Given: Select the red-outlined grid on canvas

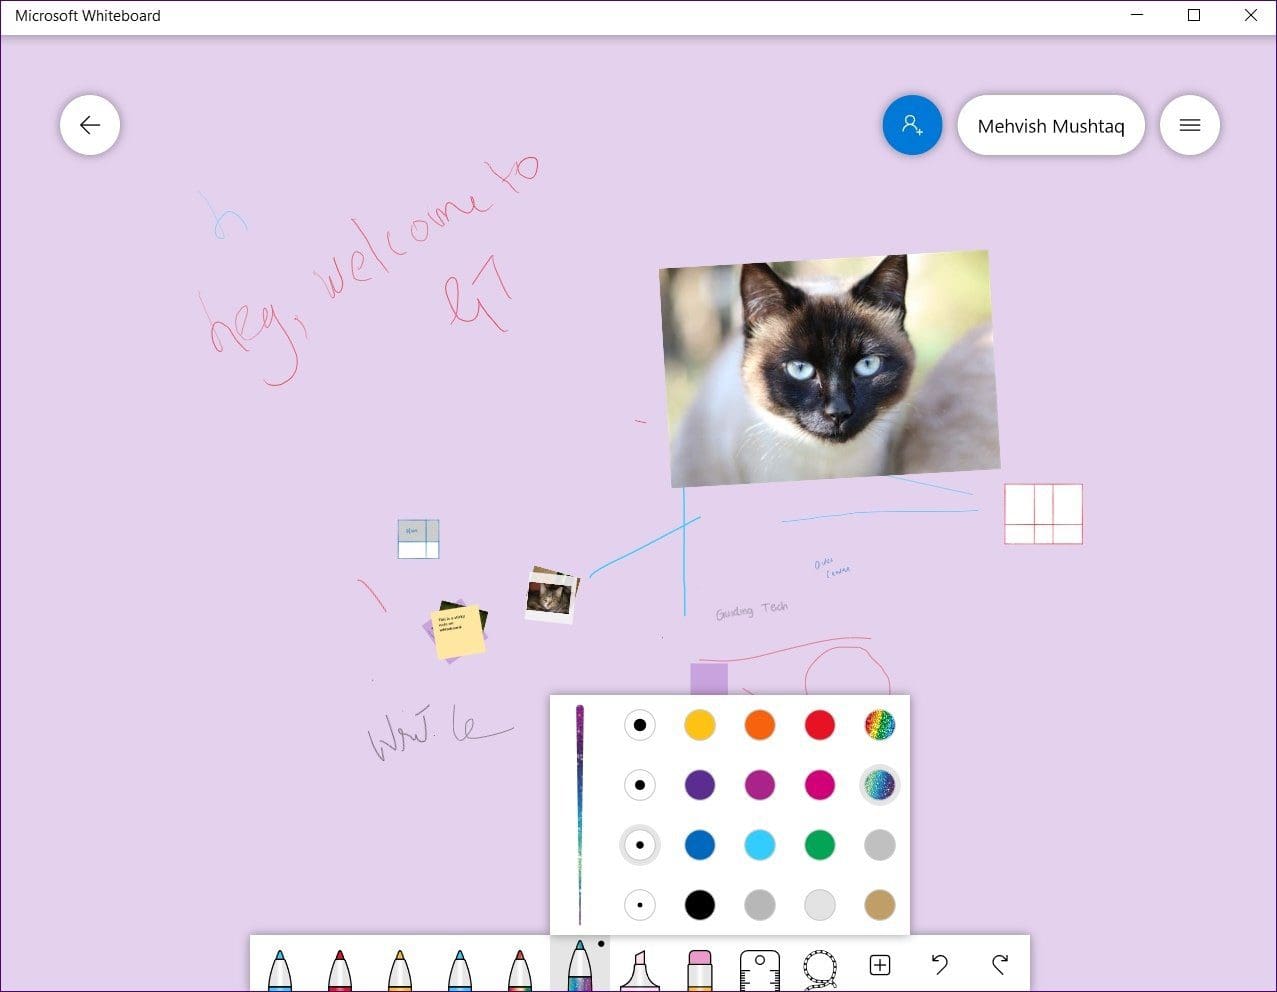Looking at the screenshot, I should point(1043,514).
